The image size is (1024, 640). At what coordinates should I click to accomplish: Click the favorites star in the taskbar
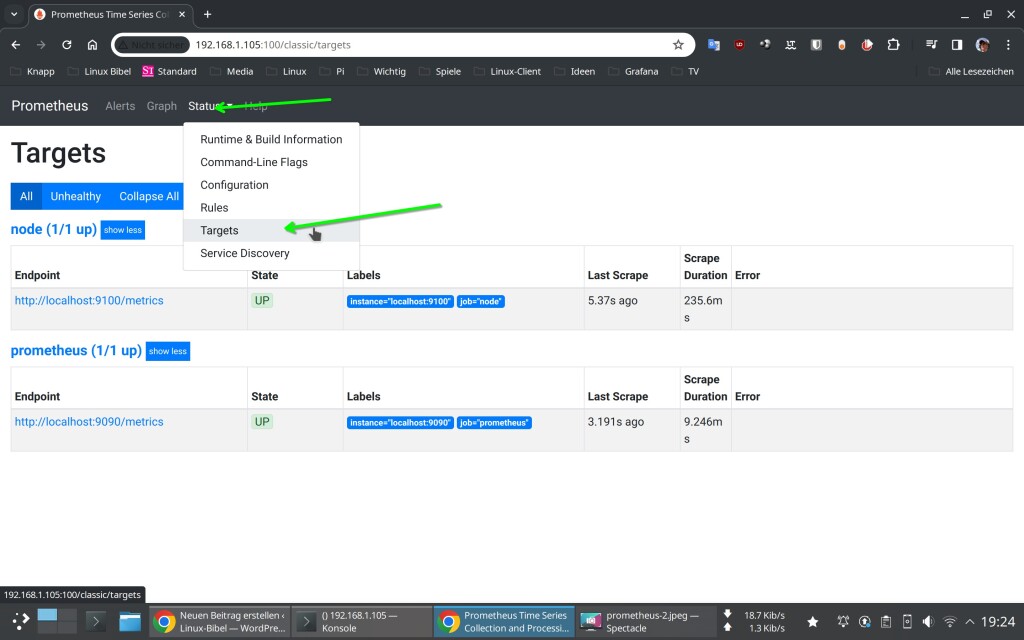pos(812,622)
